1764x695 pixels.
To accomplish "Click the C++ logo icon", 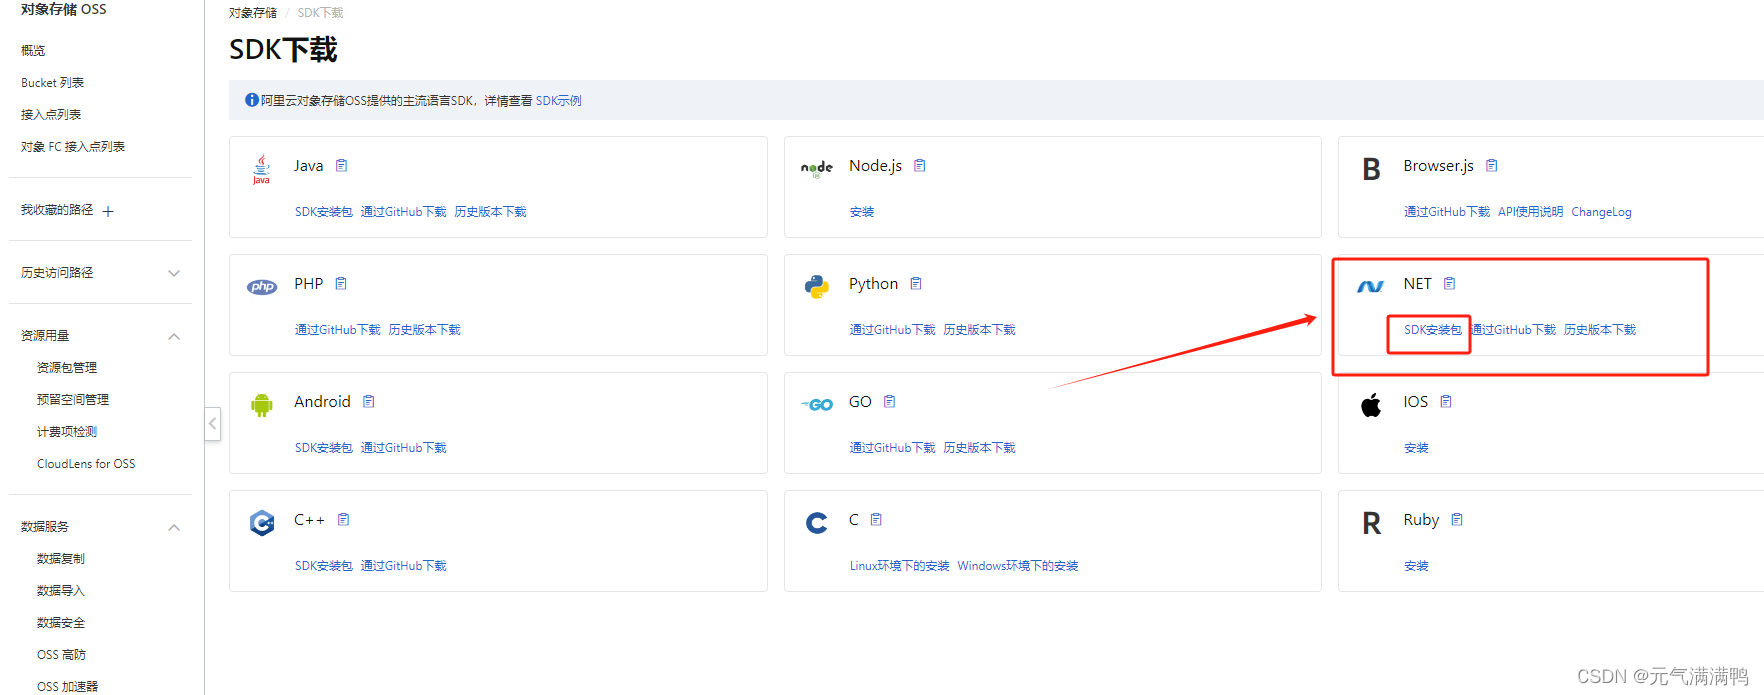I will click(x=262, y=523).
